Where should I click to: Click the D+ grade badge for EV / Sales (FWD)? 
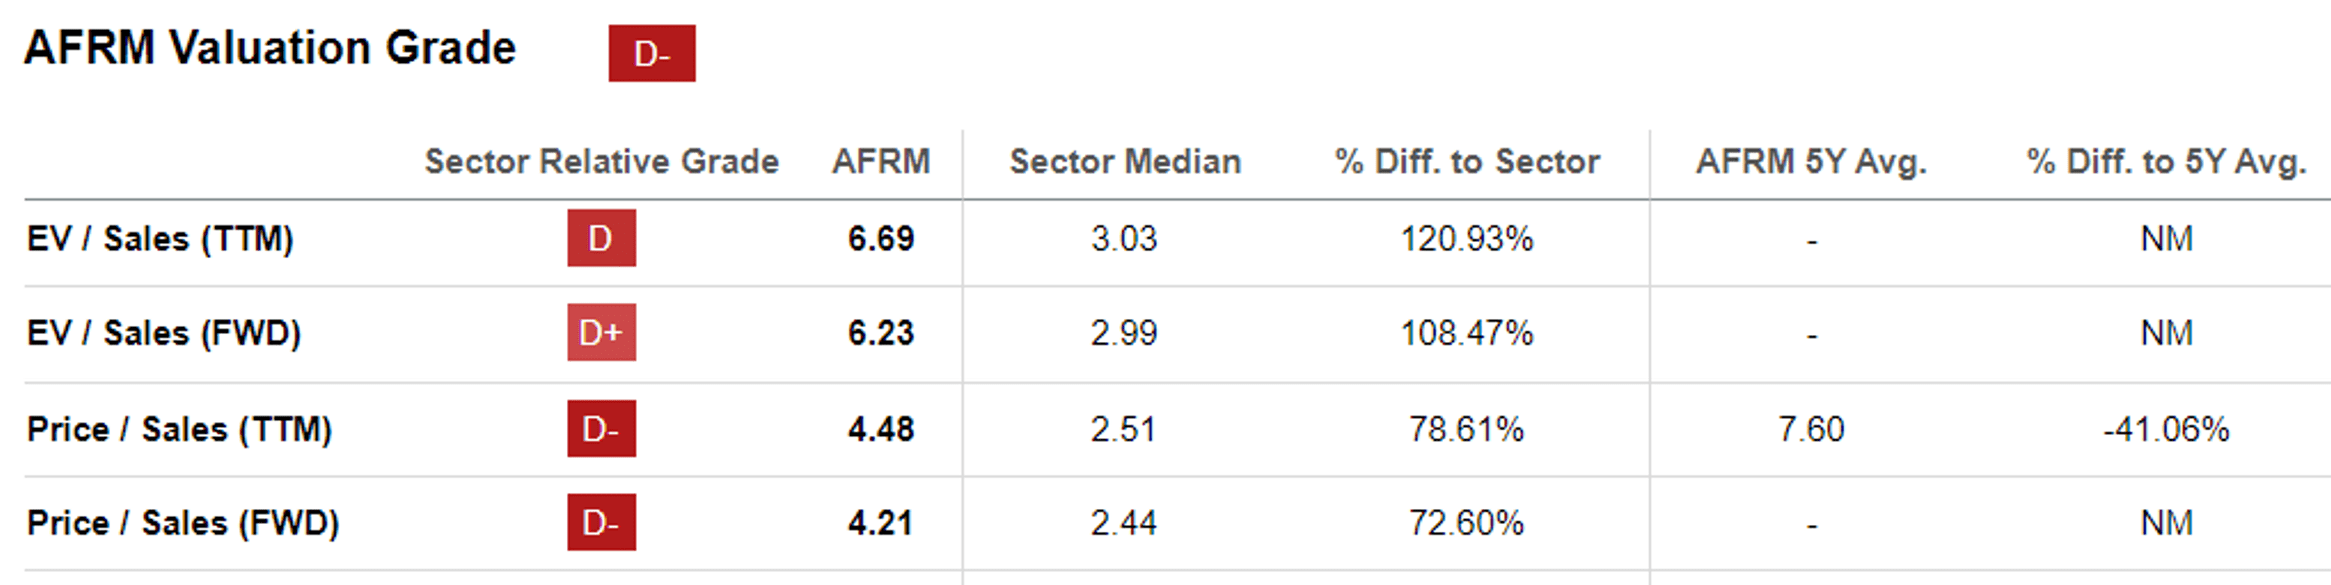(601, 332)
